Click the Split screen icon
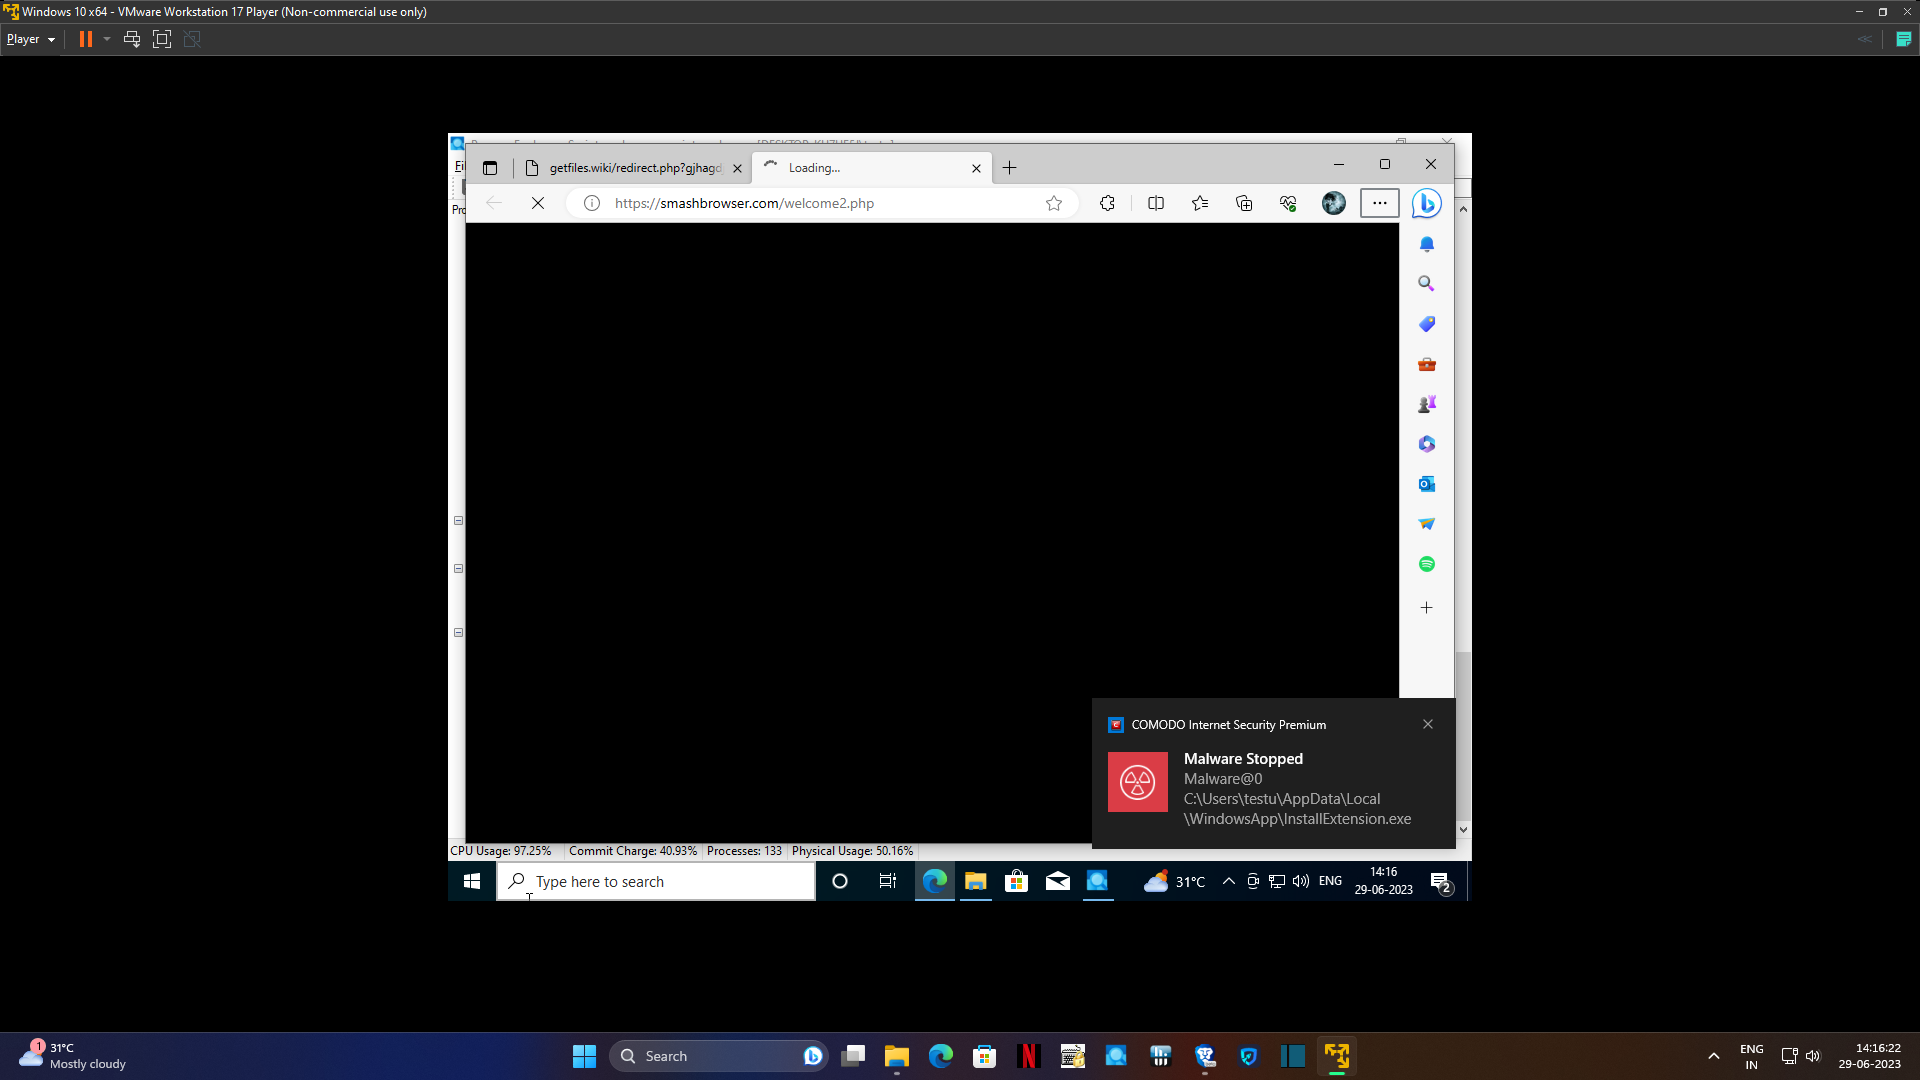Image resolution: width=1920 pixels, height=1080 pixels. coord(1156,203)
